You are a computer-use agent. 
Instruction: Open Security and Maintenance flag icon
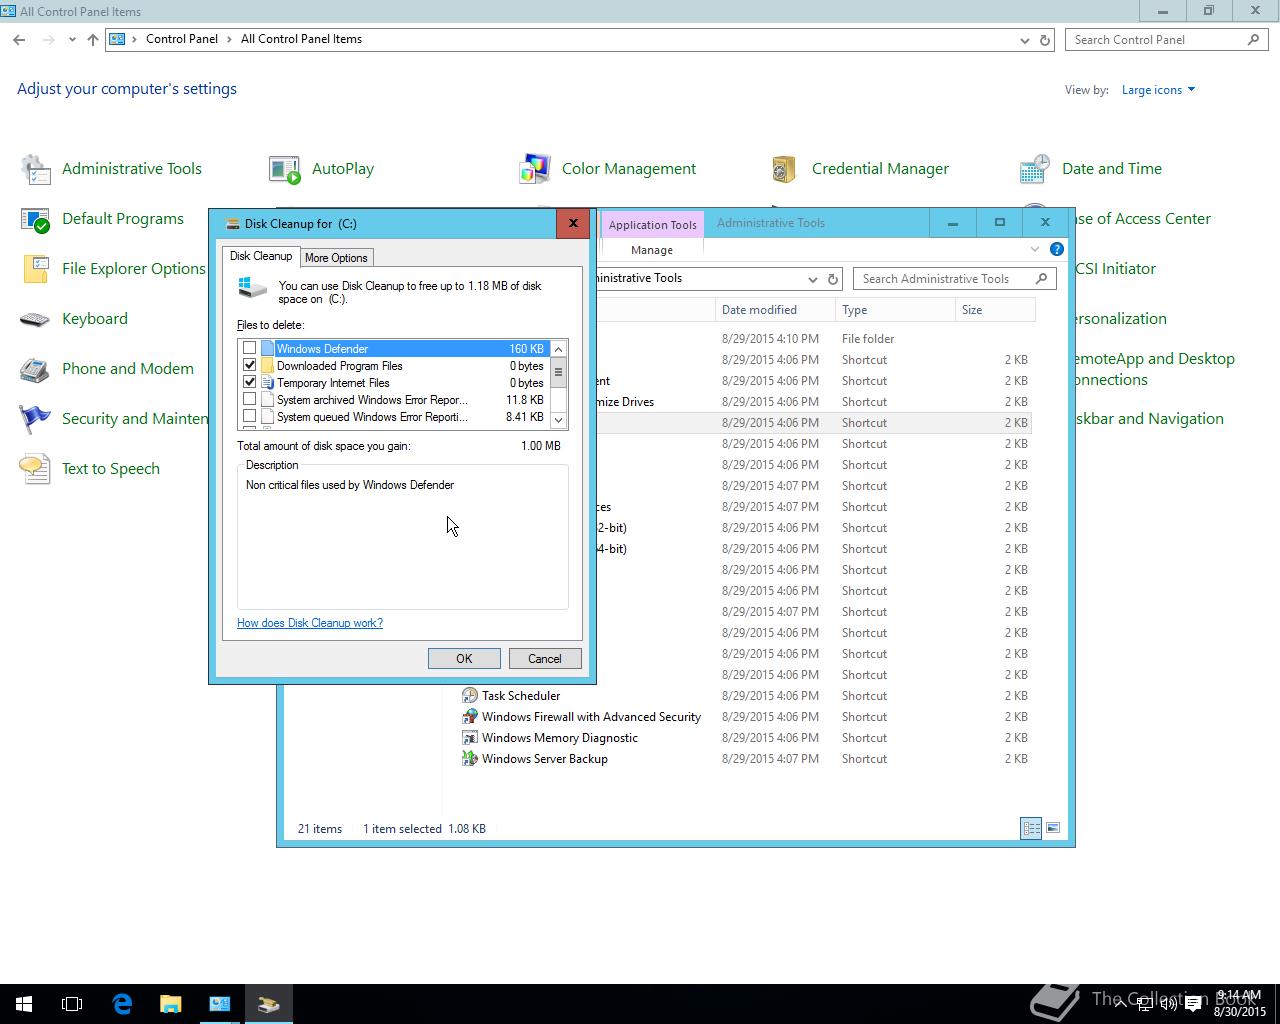(36, 419)
